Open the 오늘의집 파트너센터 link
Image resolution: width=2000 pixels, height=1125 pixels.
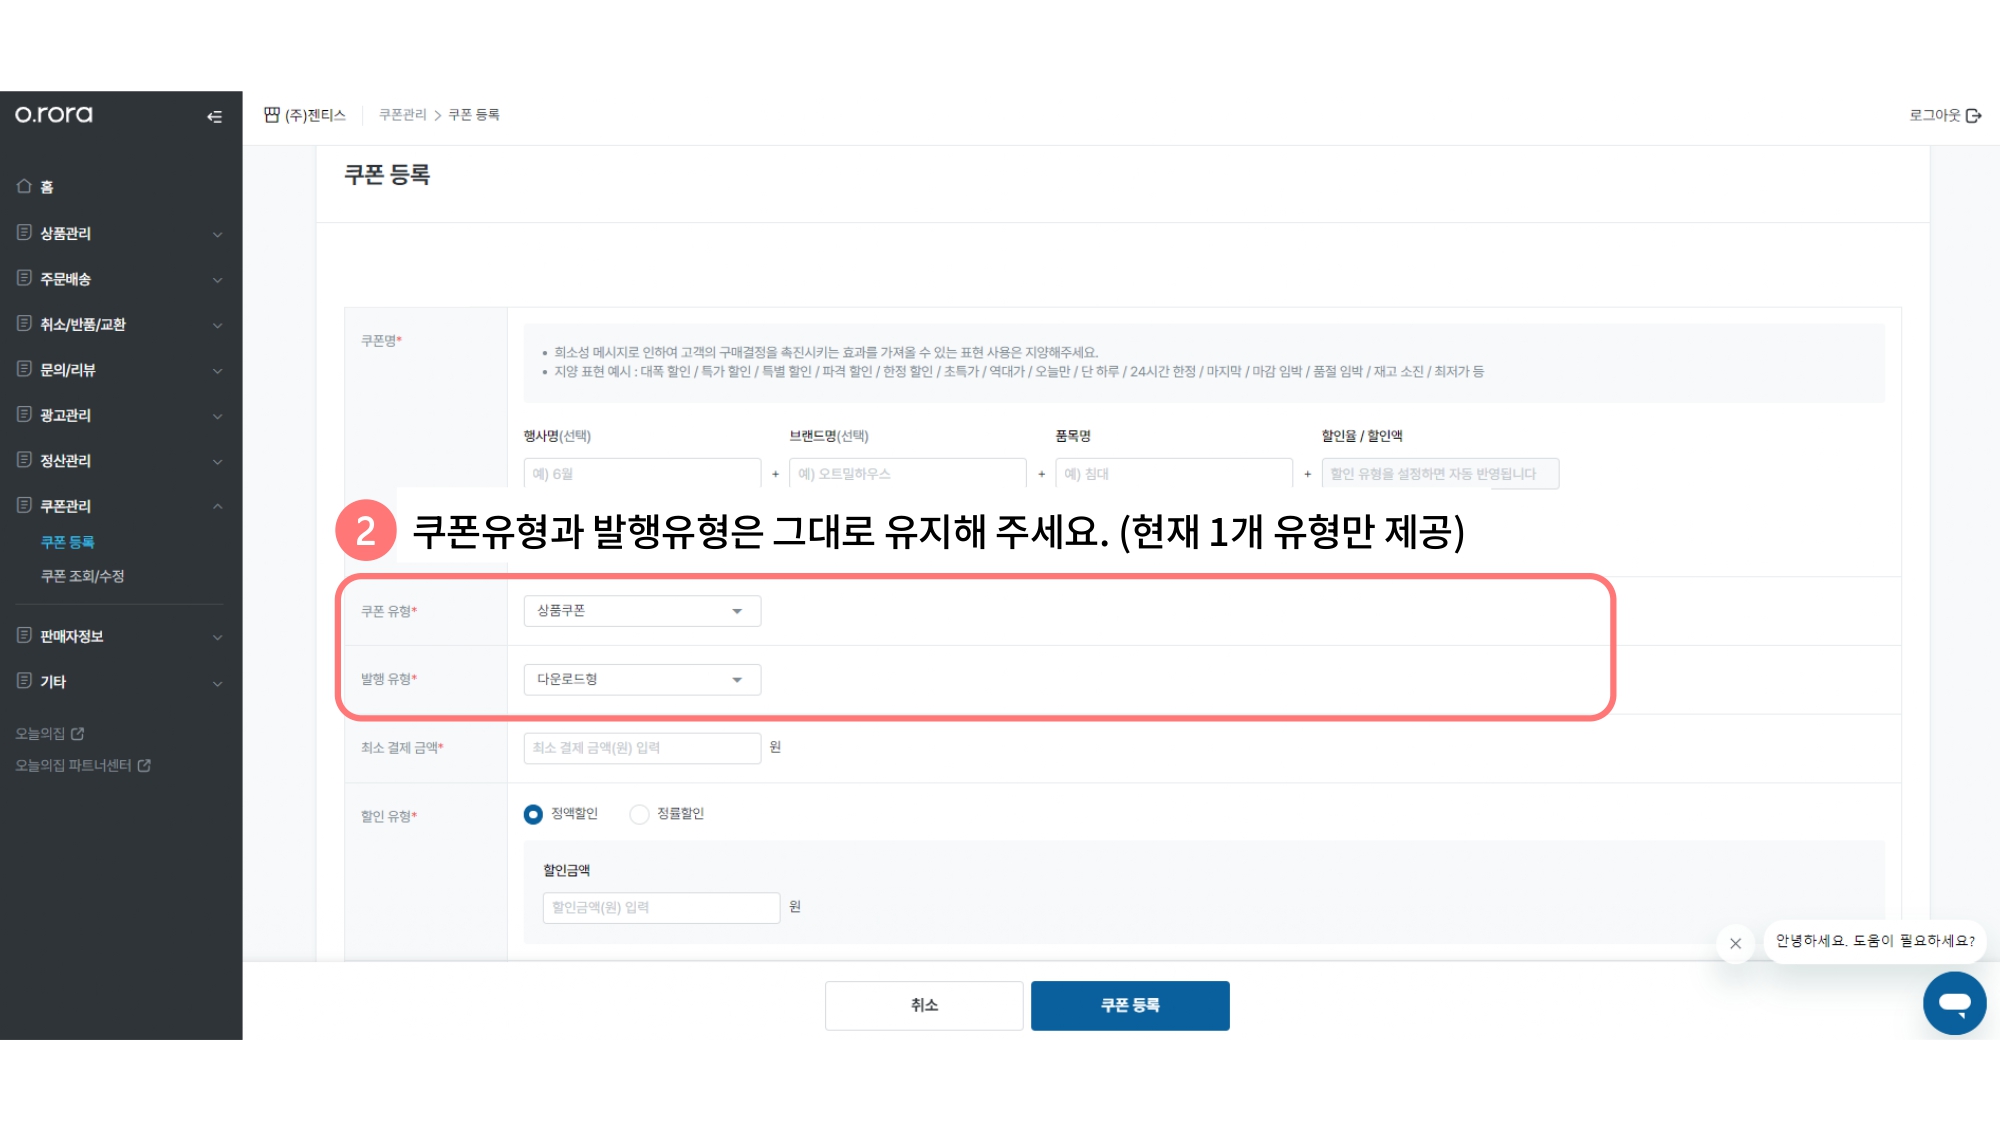pyautogui.click(x=73, y=766)
